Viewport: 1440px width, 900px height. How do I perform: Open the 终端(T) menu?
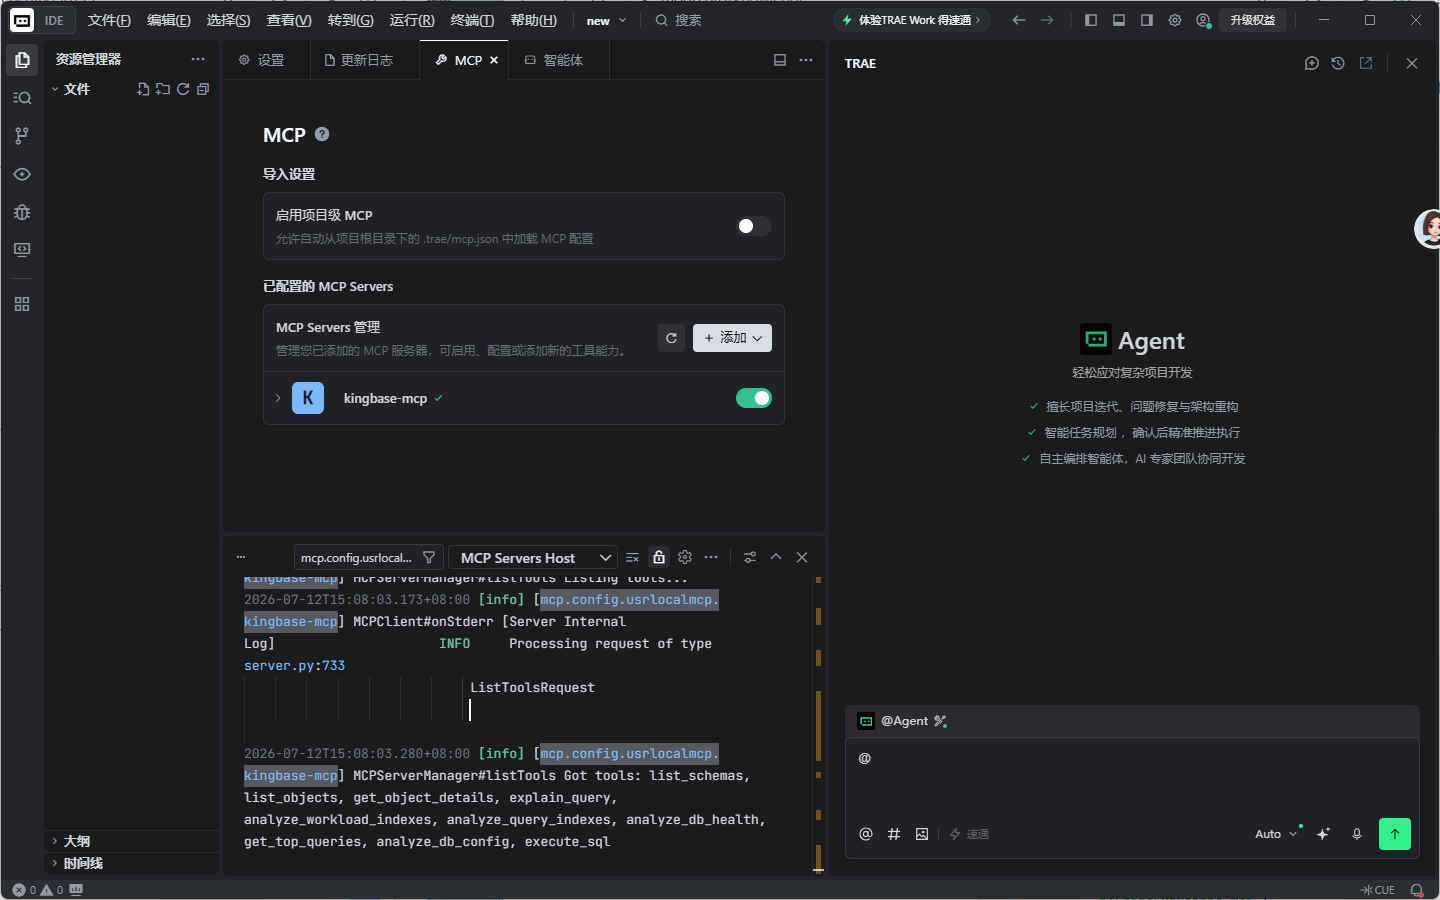[472, 20]
